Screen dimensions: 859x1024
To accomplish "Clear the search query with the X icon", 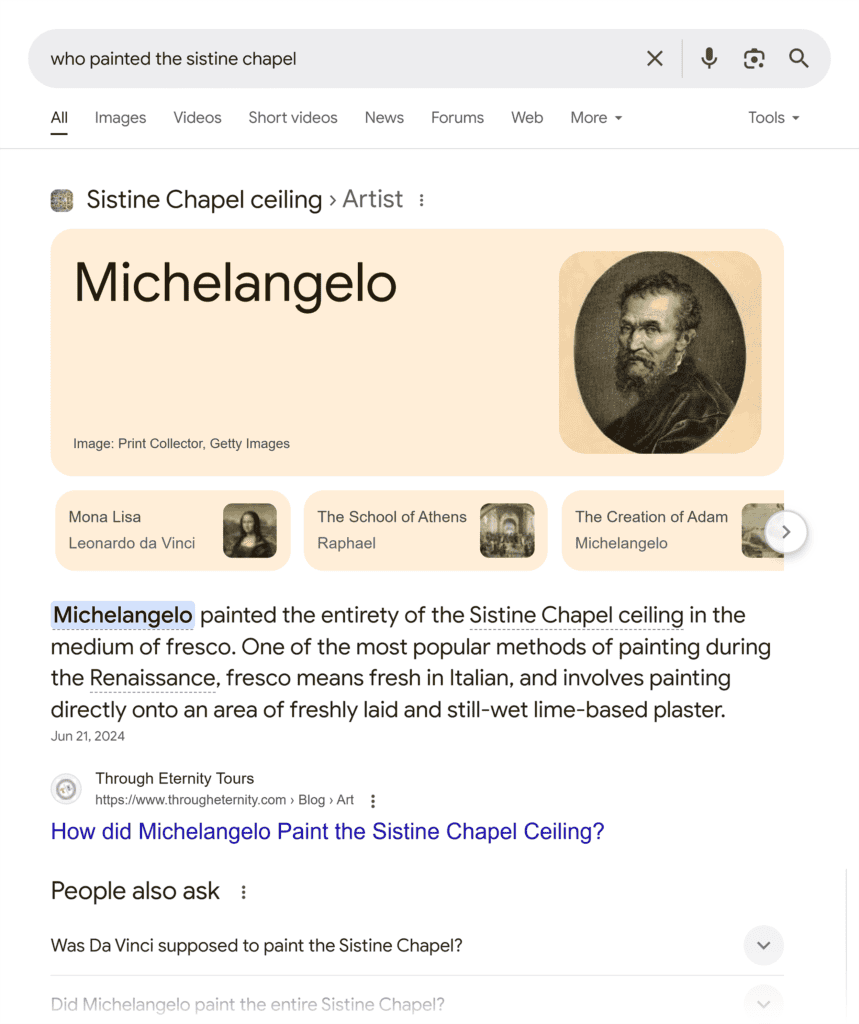I will (655, 58).
